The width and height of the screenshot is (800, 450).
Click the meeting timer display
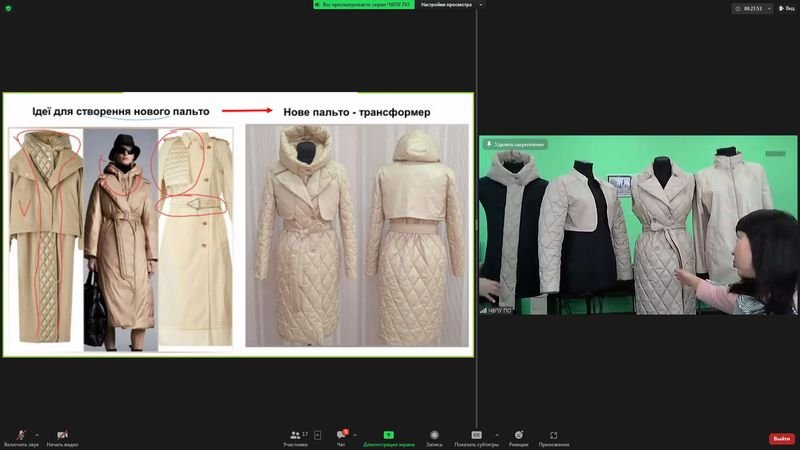click(751, 8)
